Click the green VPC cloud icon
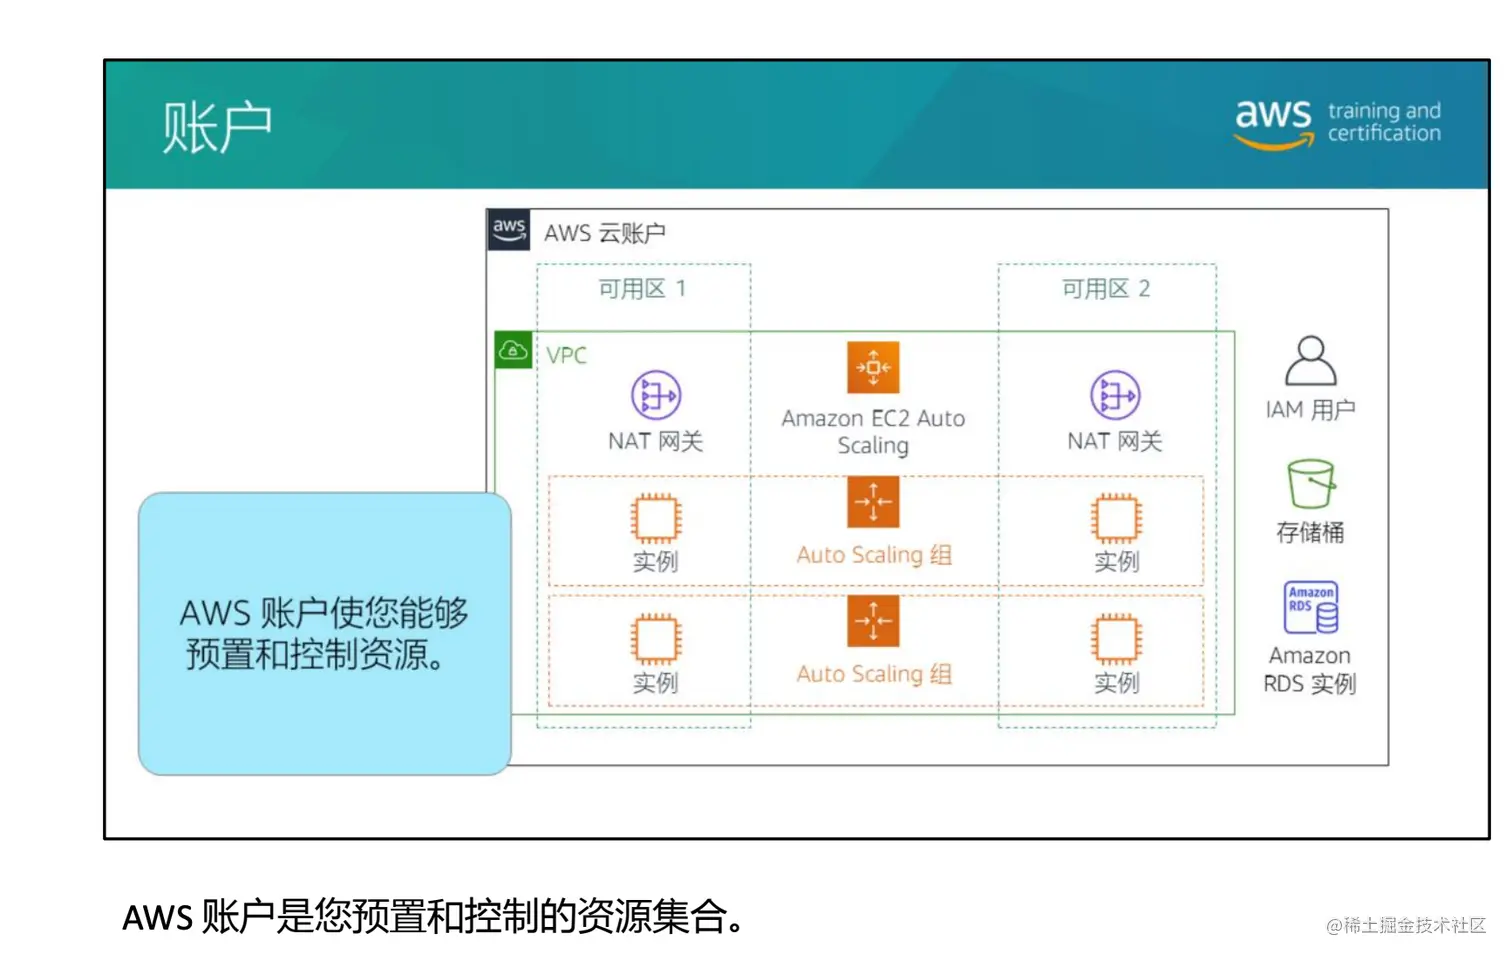 [x=514, y=350]
